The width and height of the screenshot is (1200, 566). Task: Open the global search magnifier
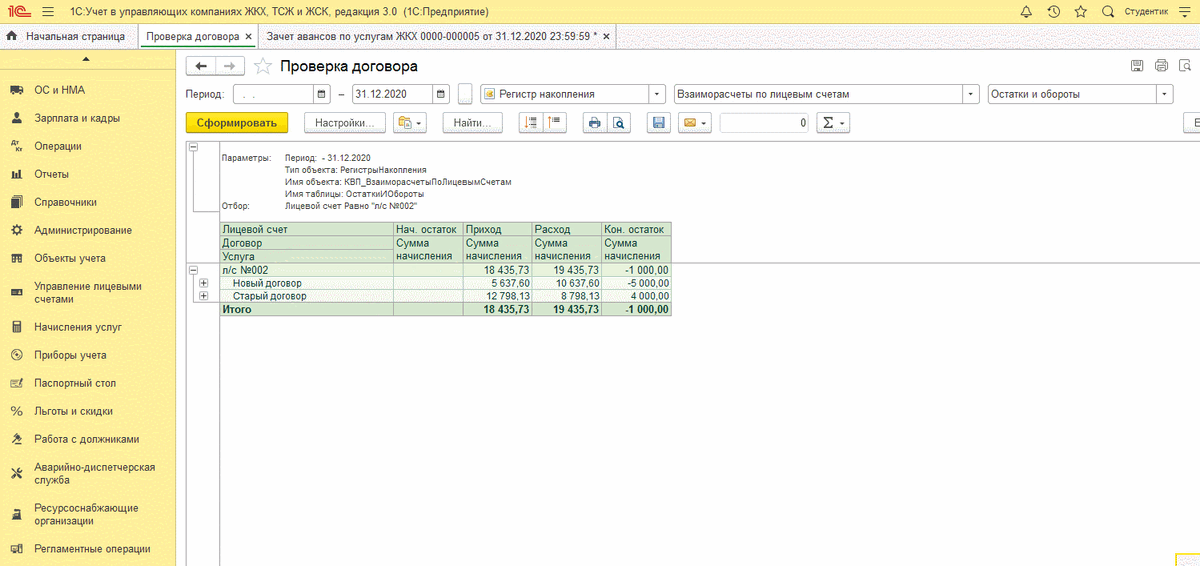(x=1107, y=11)
